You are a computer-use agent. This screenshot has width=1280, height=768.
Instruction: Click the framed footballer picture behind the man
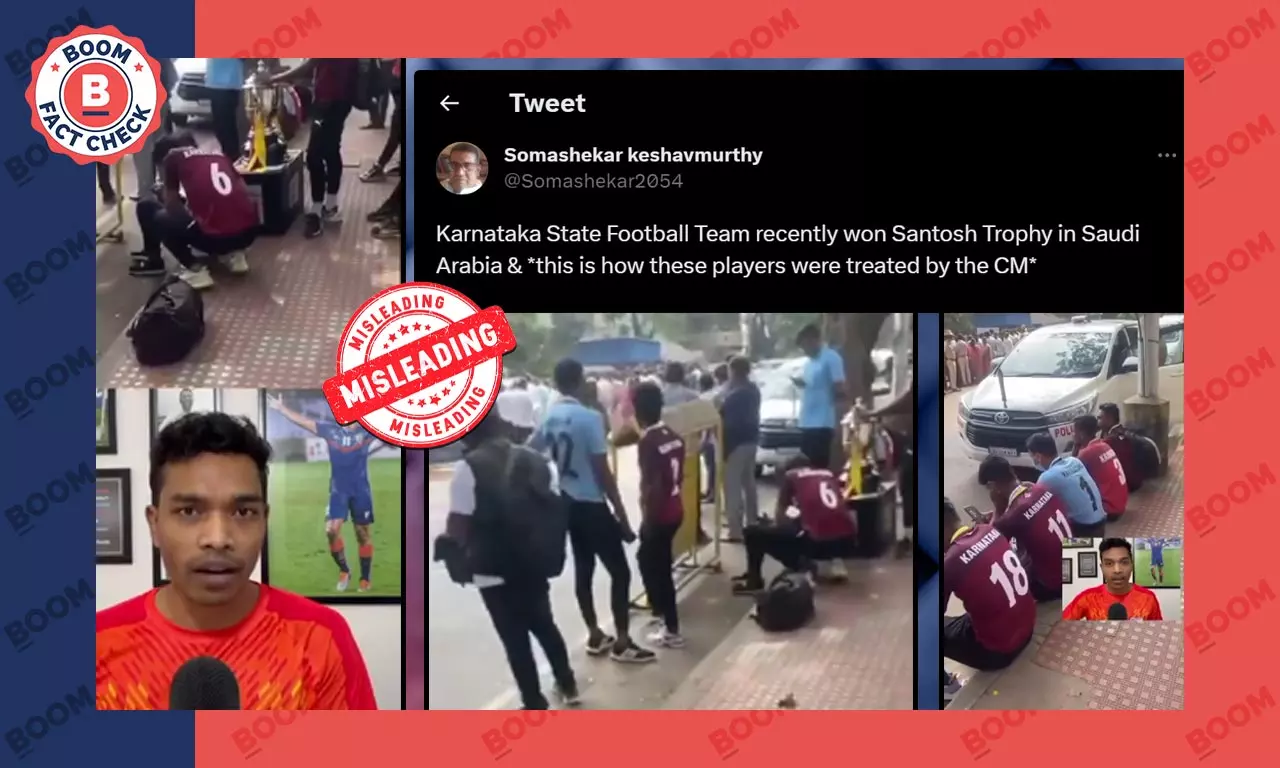click(x=334, y=494)
